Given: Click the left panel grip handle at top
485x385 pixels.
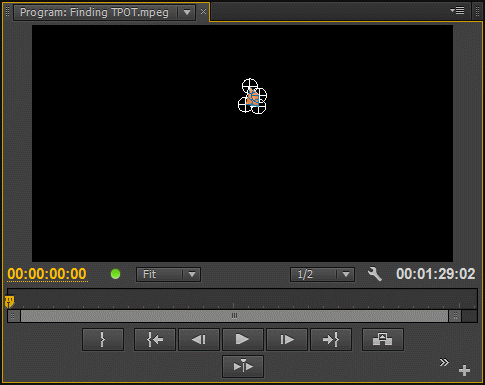Looking at the screenshot, I should [x=7, y=11].
